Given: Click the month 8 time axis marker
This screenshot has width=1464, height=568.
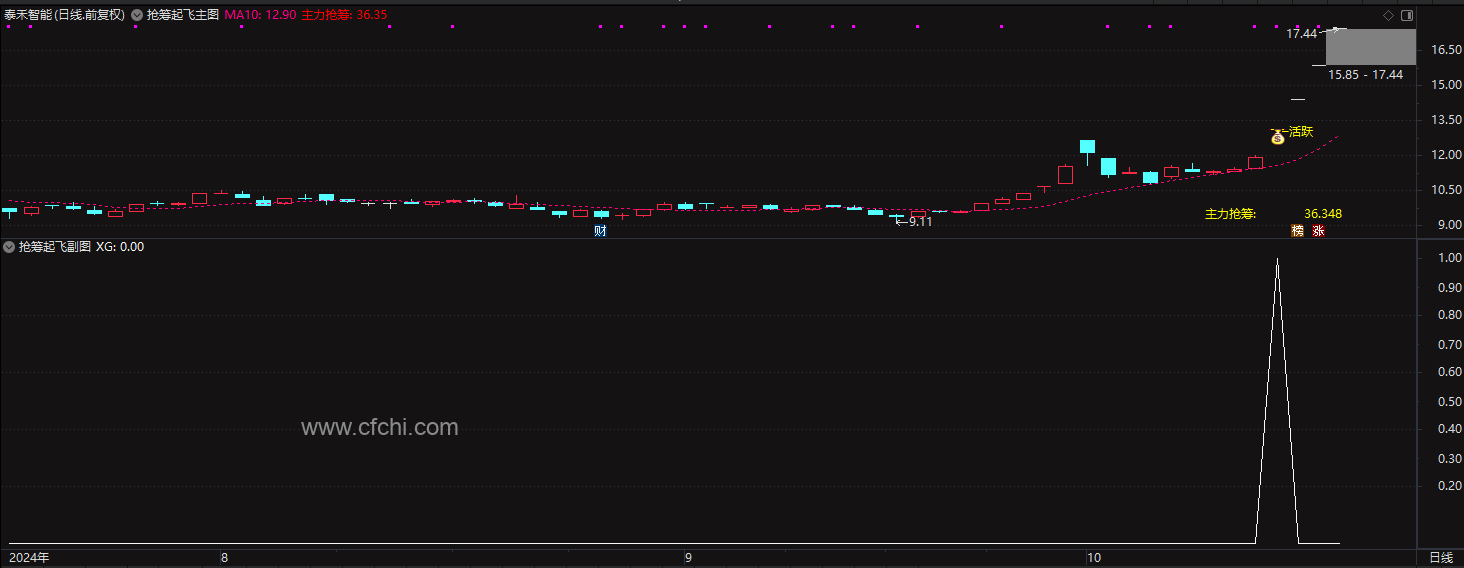Looking at the screenshot, I should coord(223,558).
